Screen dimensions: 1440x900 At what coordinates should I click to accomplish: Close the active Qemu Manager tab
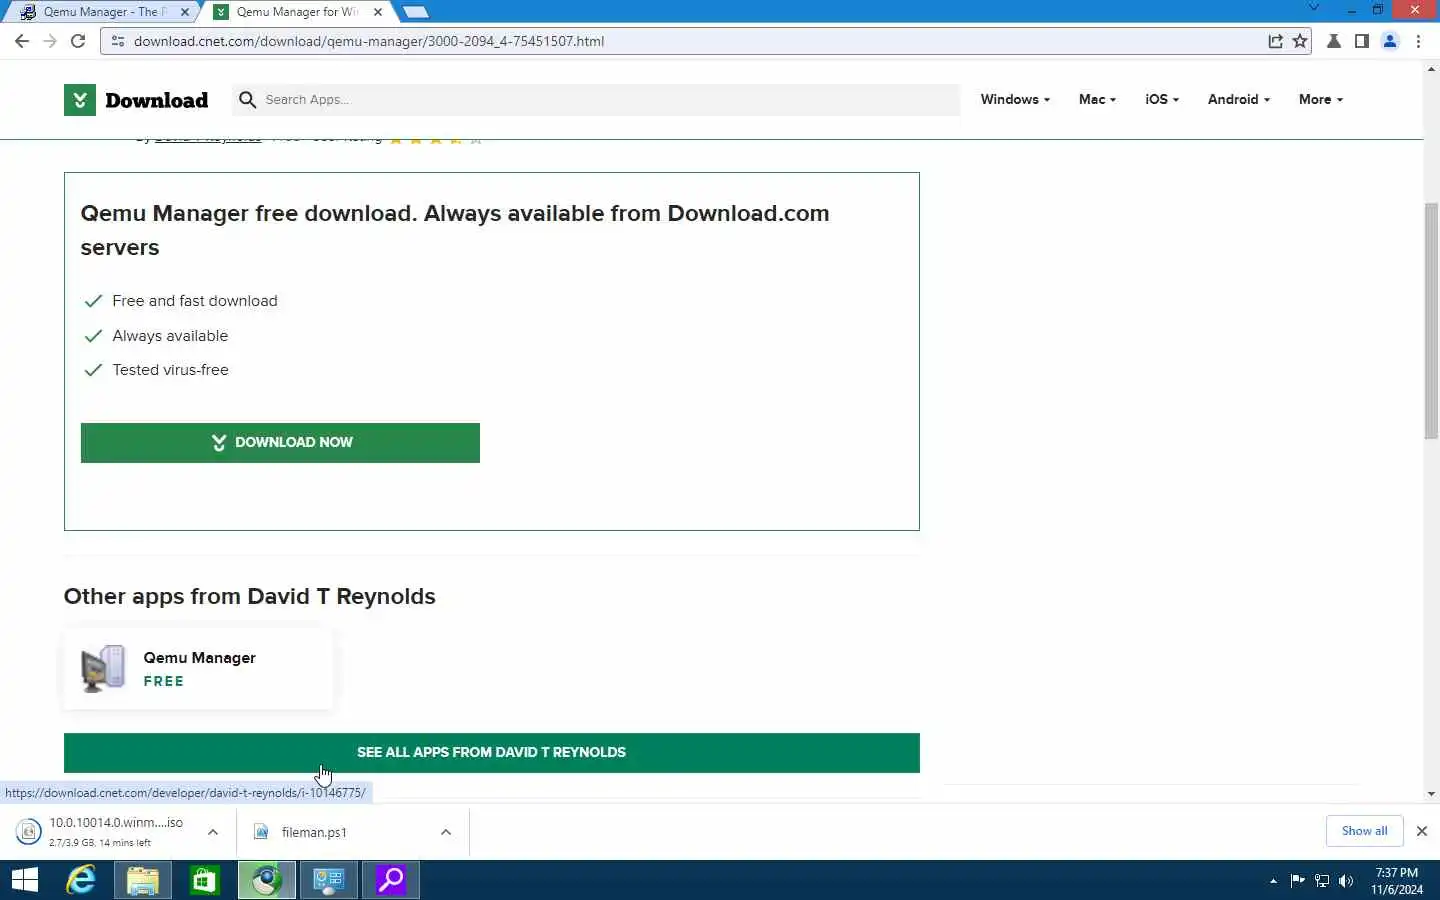coord(377,12)
